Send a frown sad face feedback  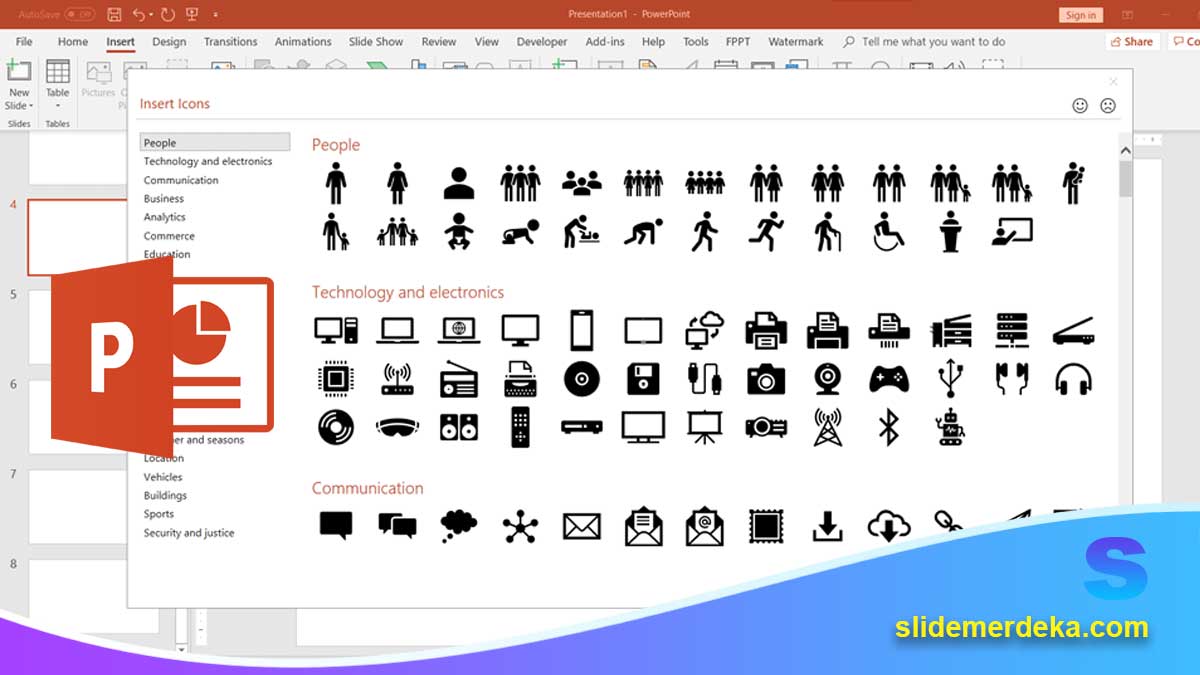pos(1108,105)
